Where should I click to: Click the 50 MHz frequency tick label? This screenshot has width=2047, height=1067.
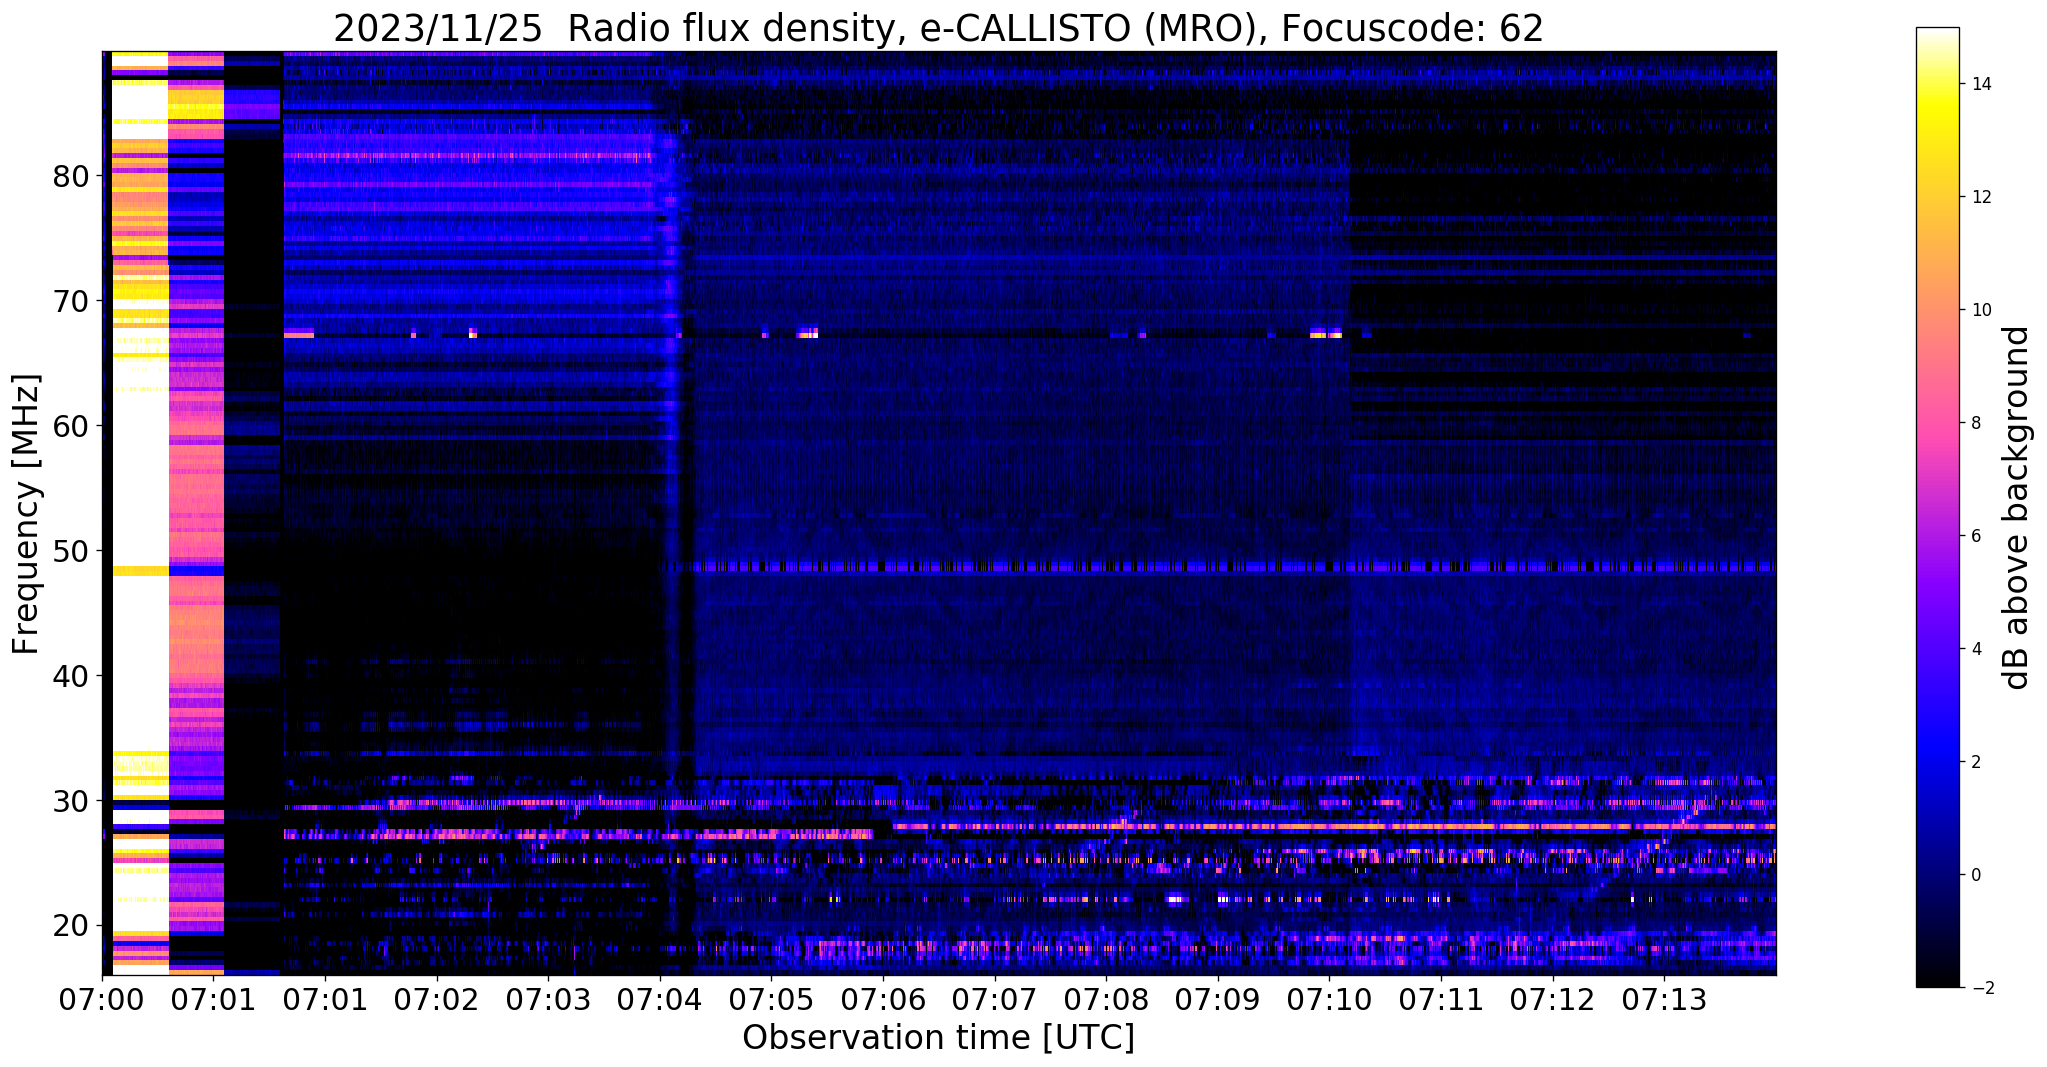coord(71,551)
